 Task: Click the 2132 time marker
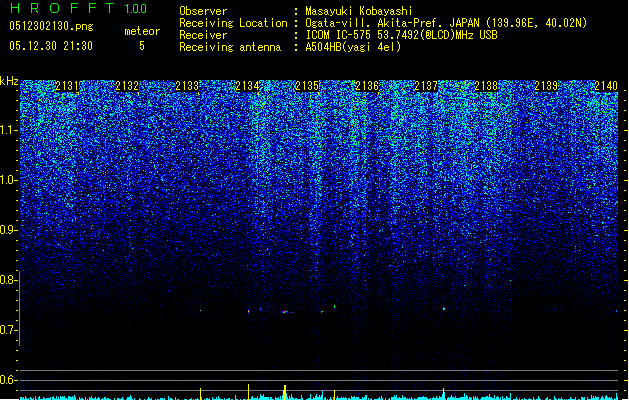pos(127,86)
